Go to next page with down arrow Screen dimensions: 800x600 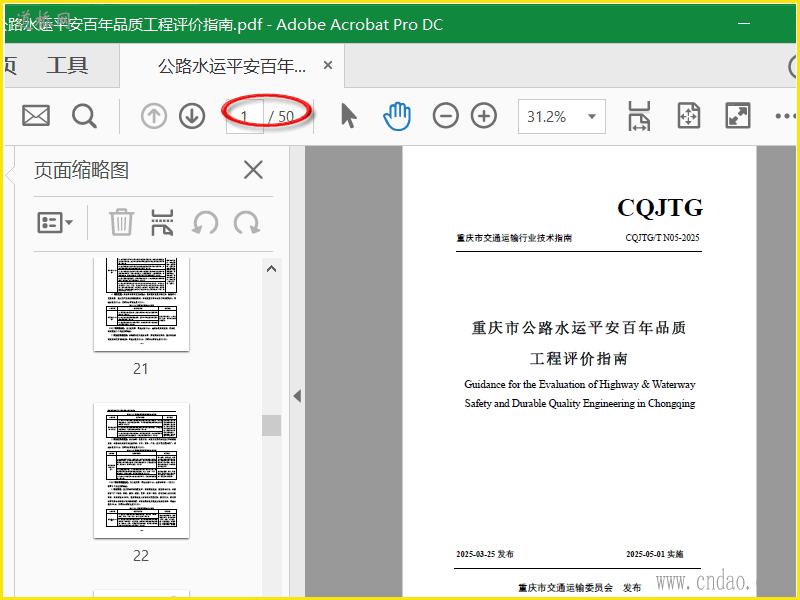pos(192,116)
